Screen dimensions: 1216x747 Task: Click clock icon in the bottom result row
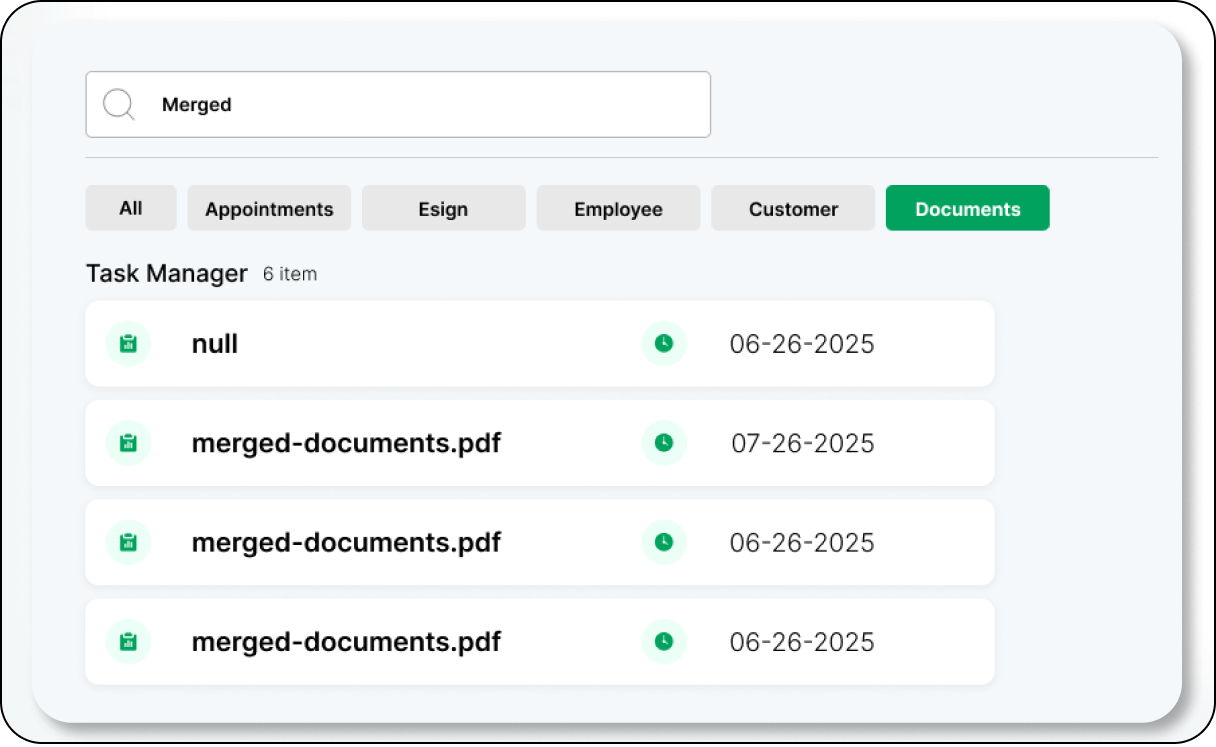pyautogui.click(x=664, y=642)
